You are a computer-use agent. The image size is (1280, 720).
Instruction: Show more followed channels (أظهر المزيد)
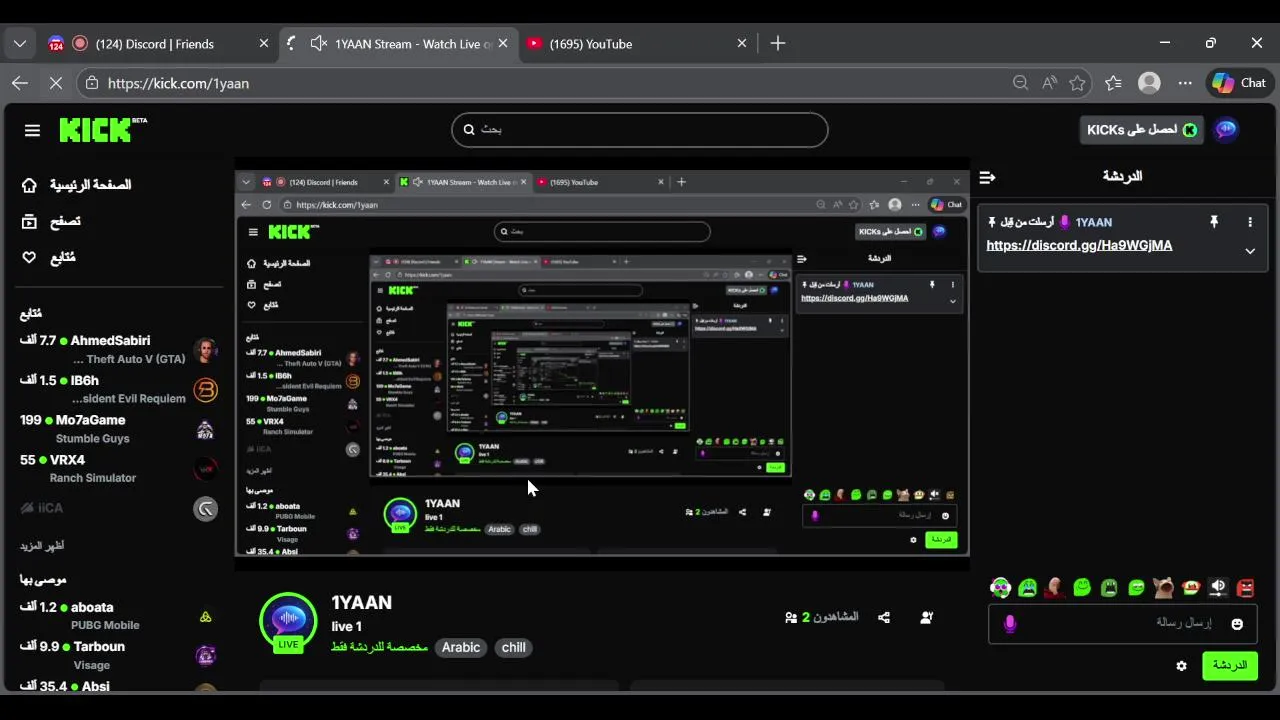[42, 546]
